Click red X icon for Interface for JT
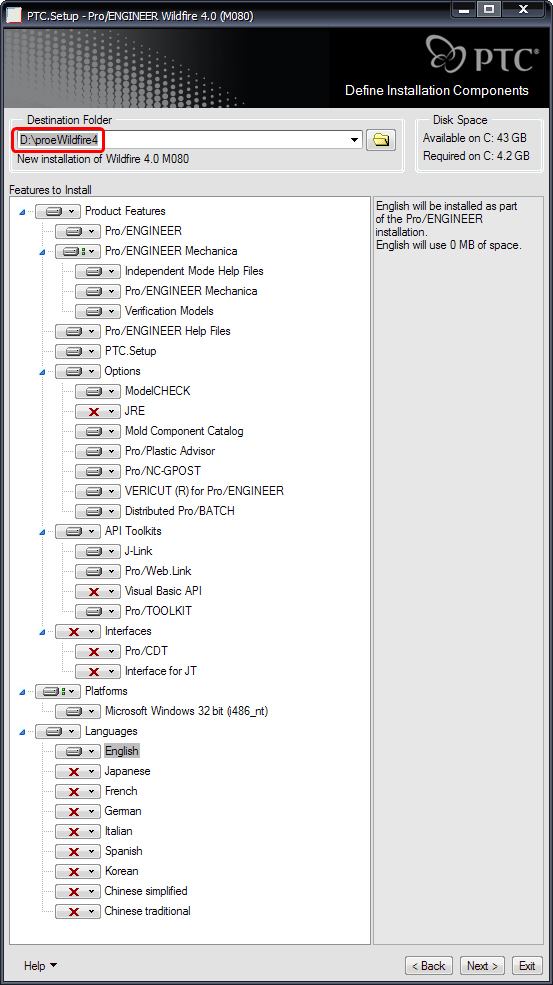Screen dimensions: 553x985 (x=93, y=672)
